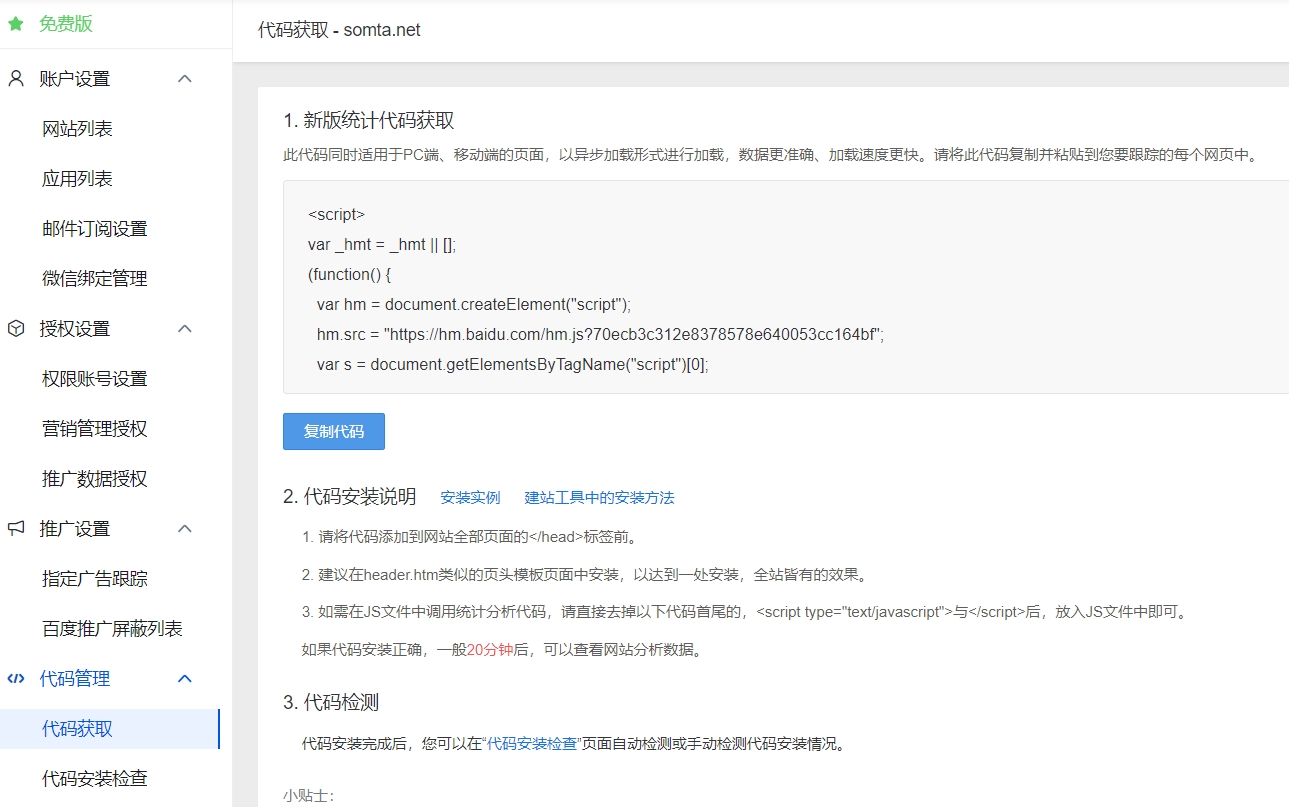Collapse the 代码管理 section chevron
Screen dimensions: 1289x807
pos(185,679)
